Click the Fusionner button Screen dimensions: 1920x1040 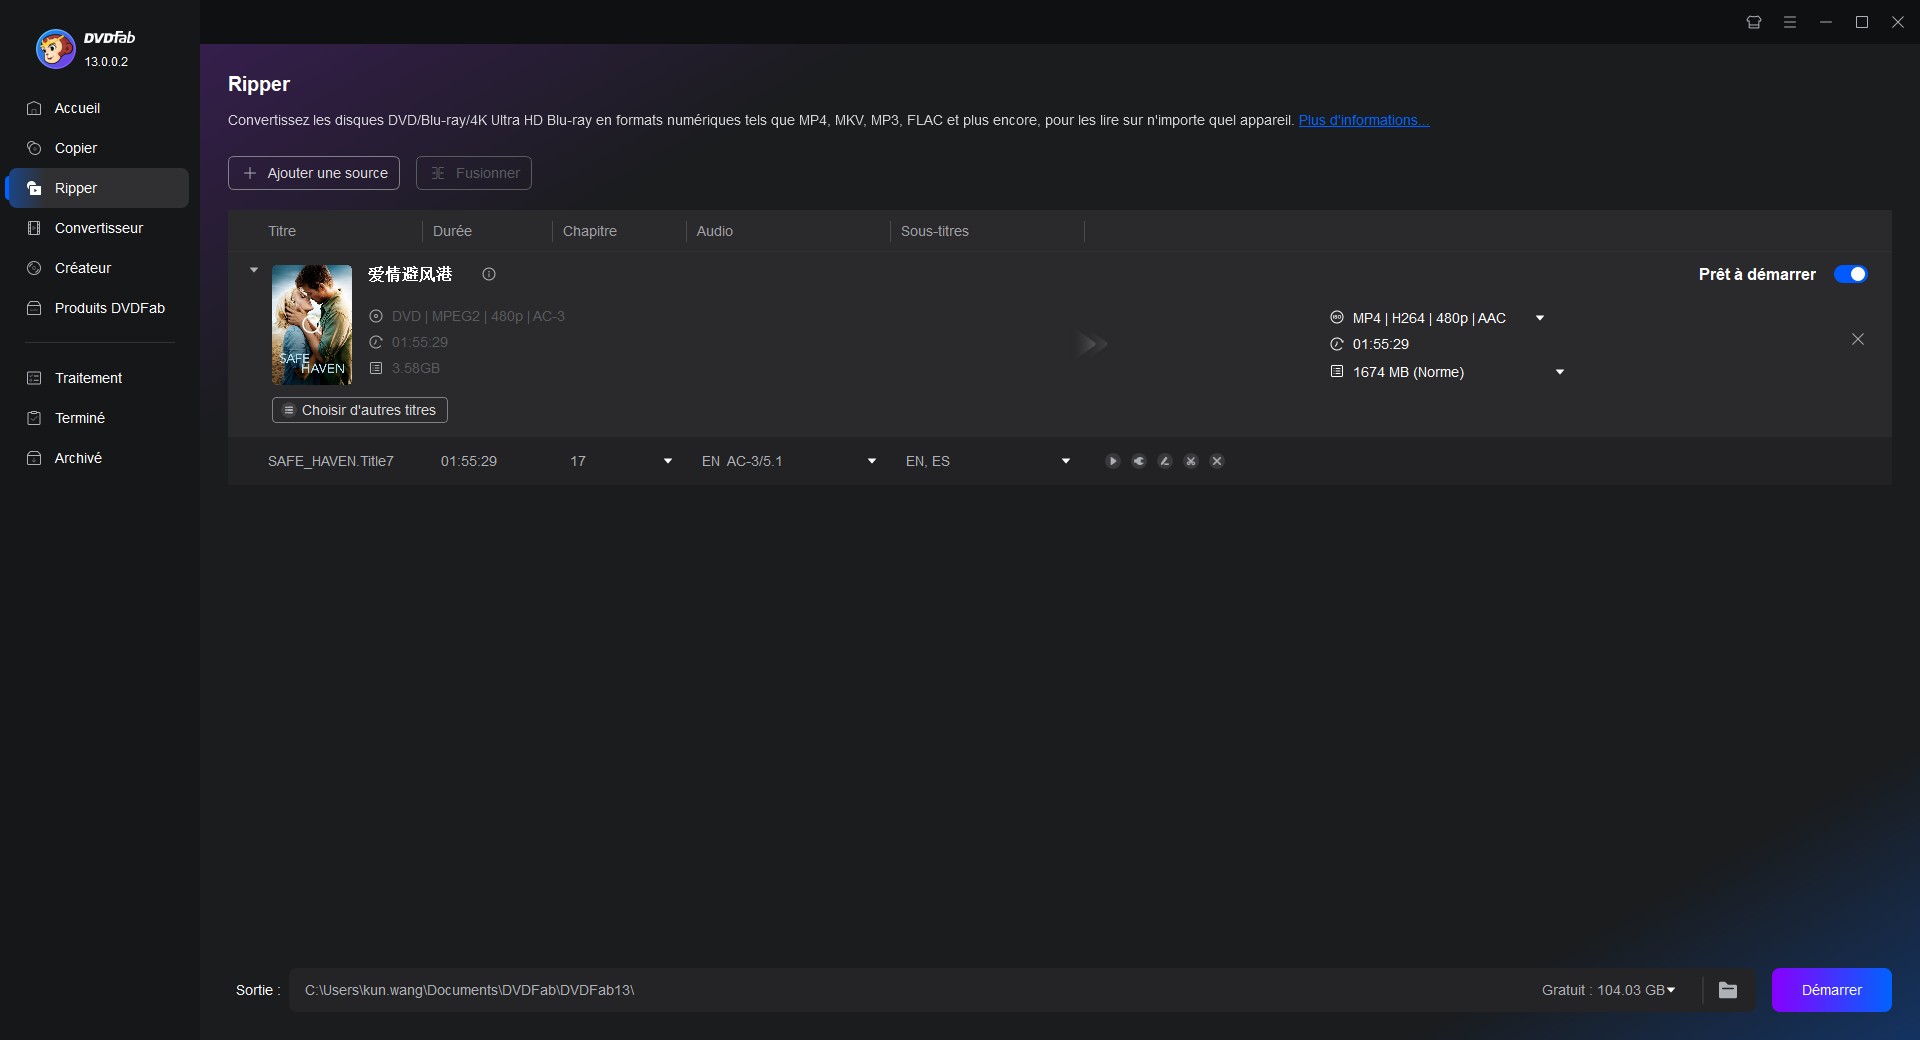coord(474,173)
